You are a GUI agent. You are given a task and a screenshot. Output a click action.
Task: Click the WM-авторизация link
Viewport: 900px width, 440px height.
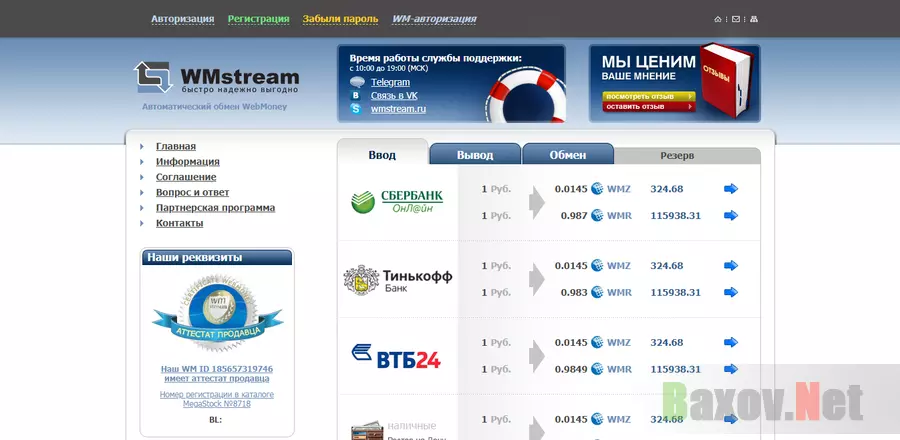point(434,19)
